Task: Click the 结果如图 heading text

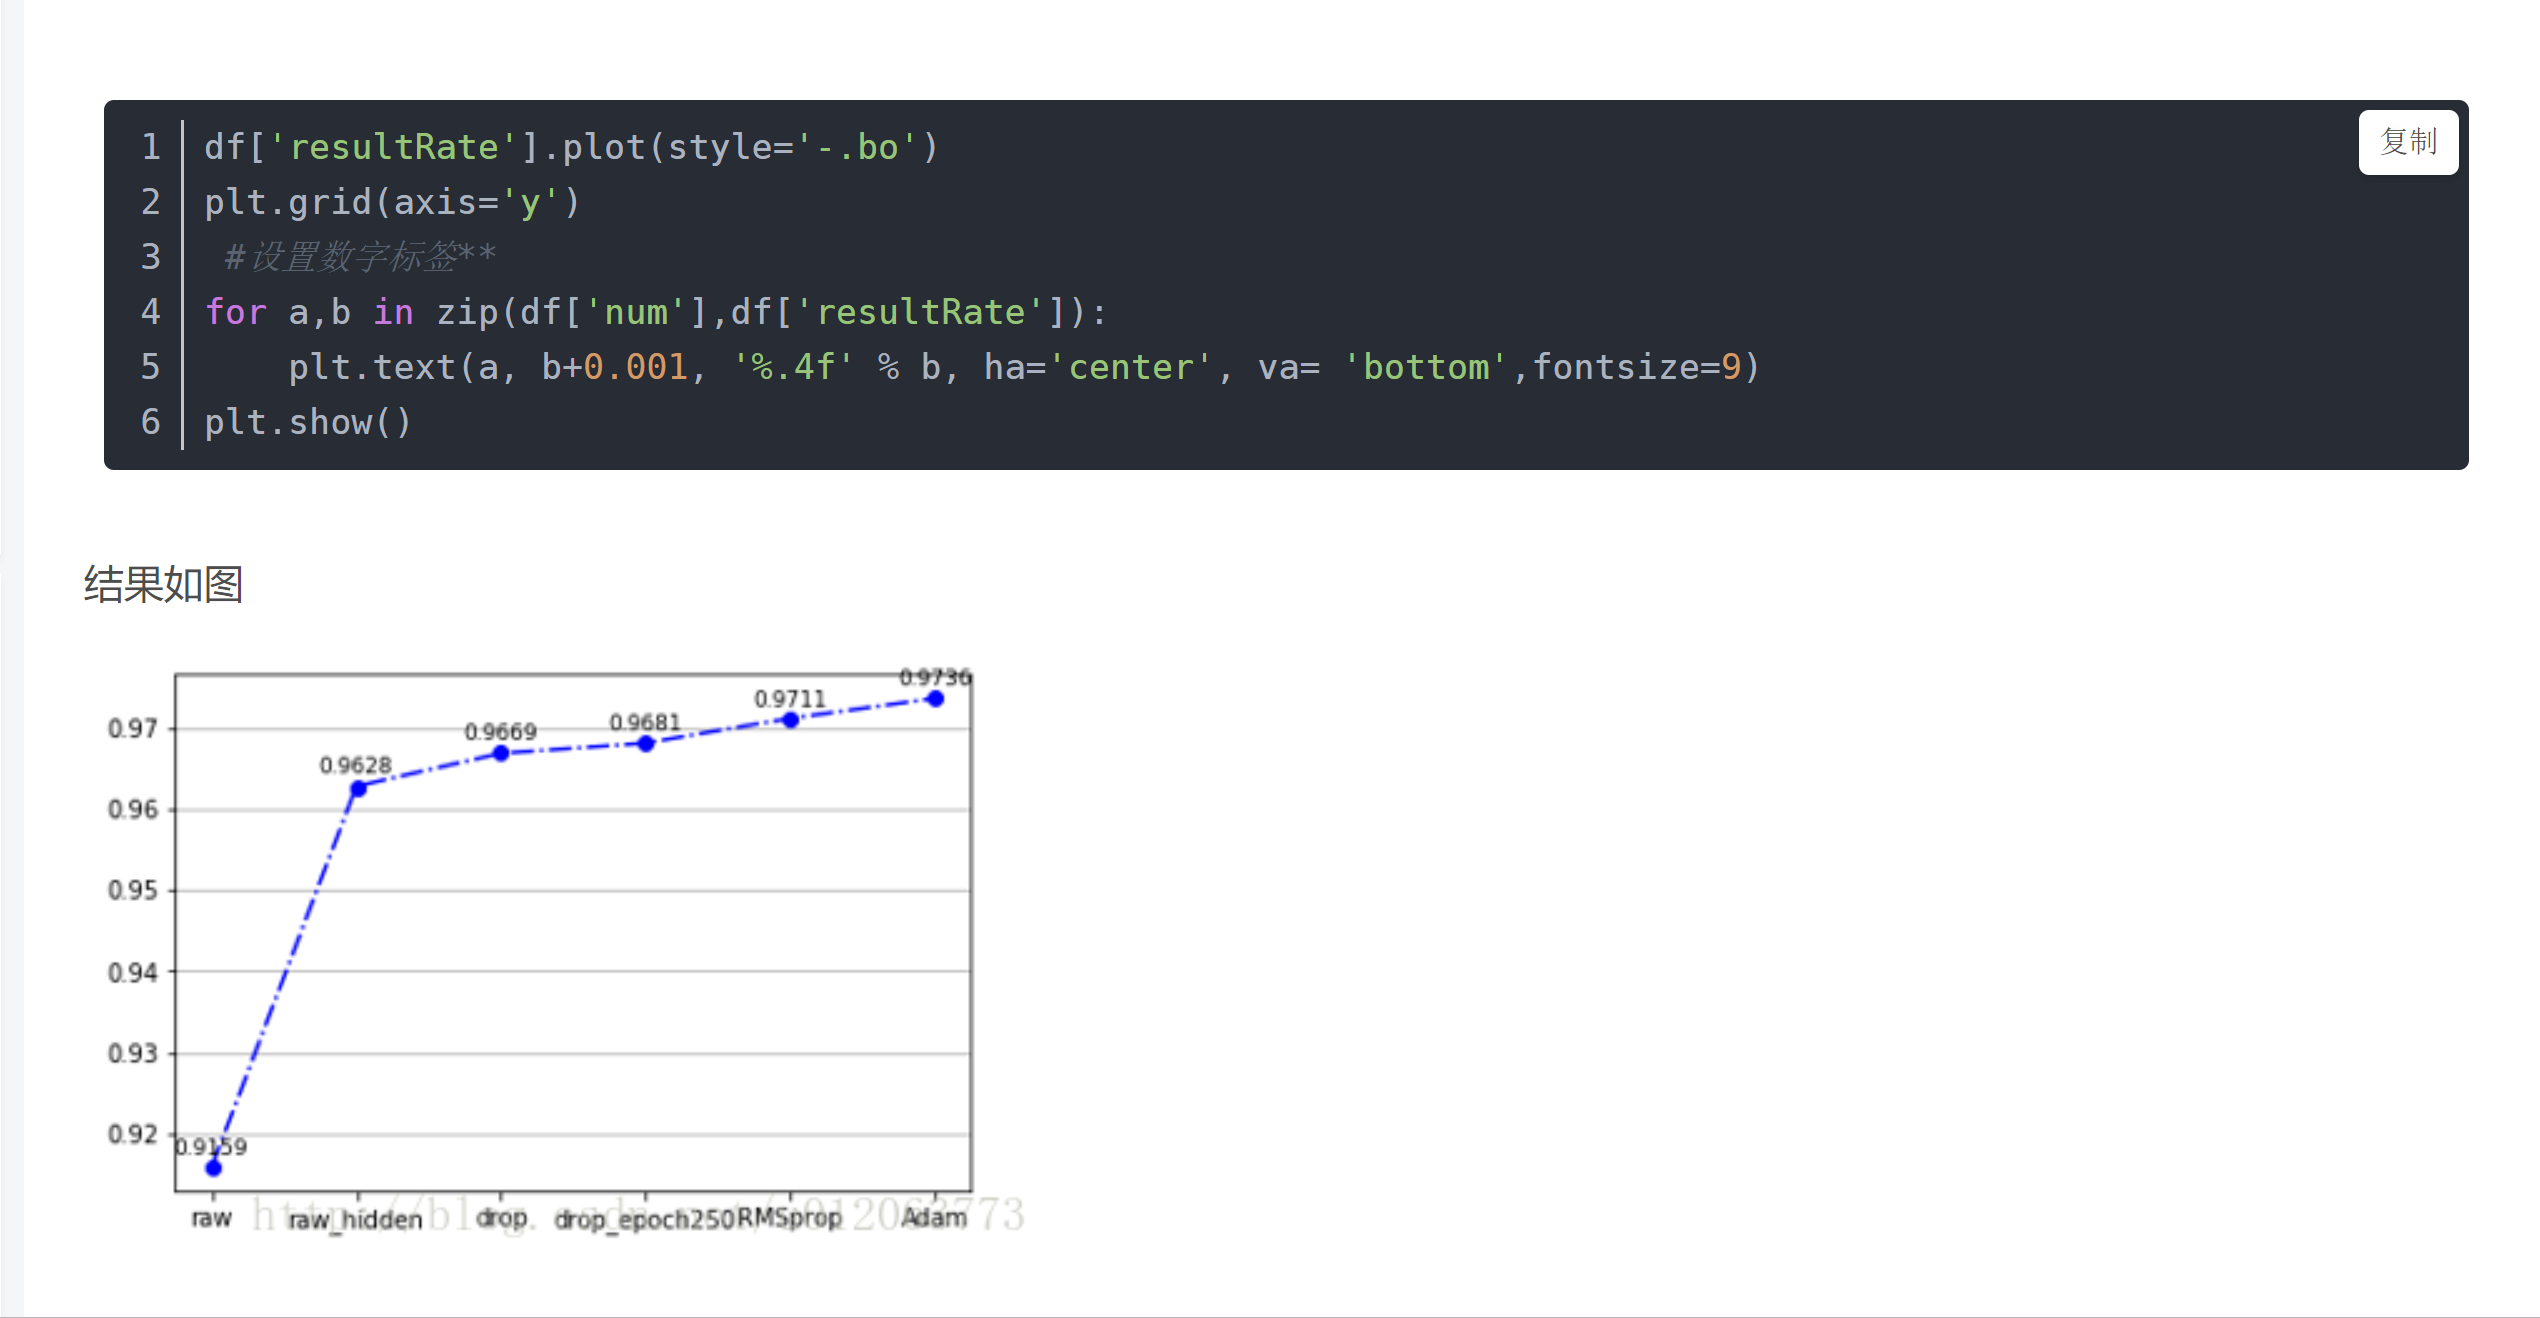Action: [x=163, y=584]
